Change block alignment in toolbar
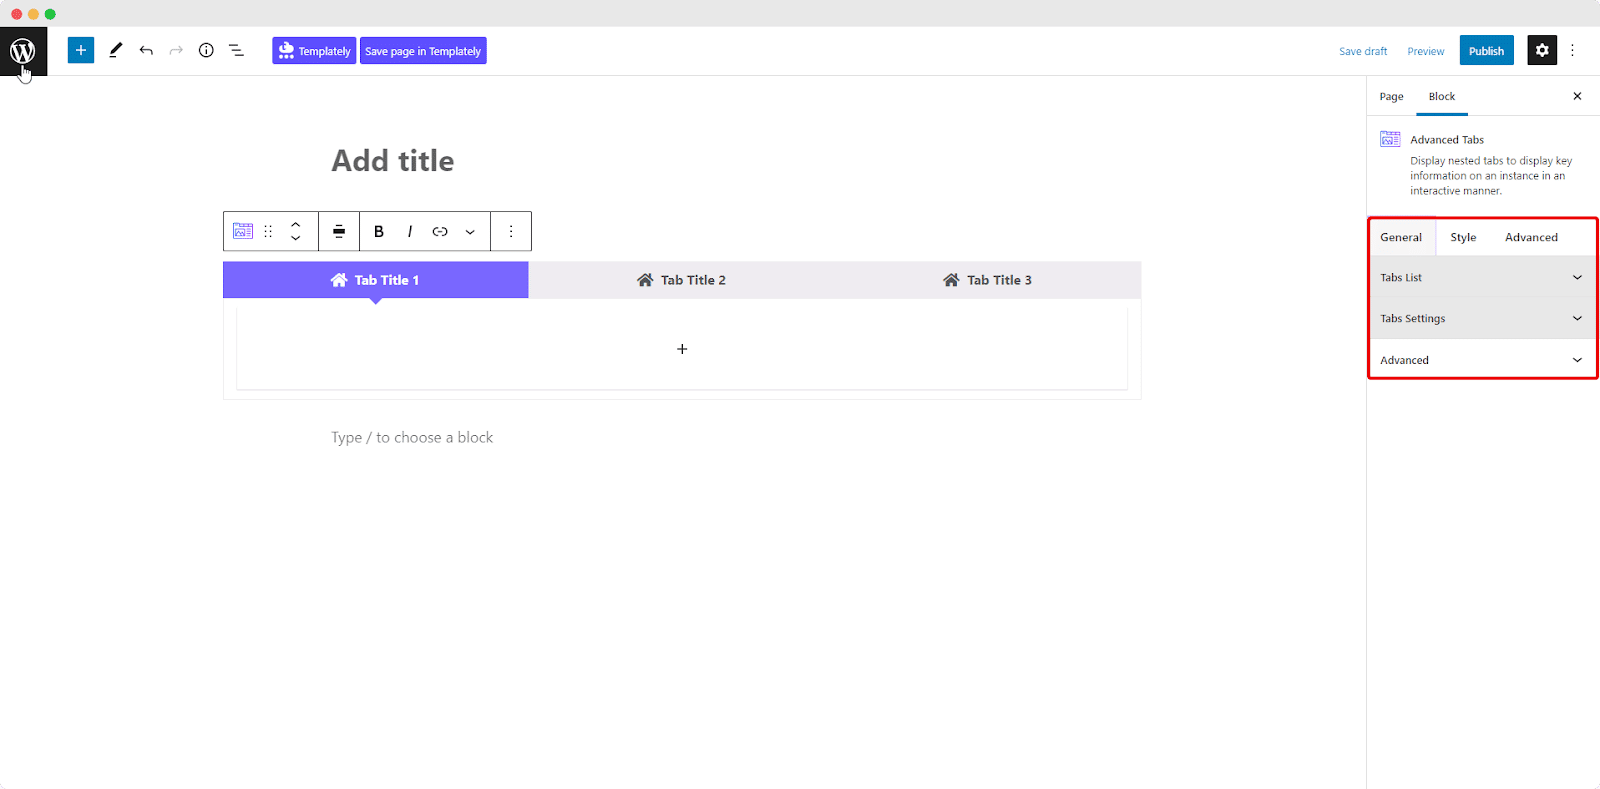Image resolution: width=1600 pixels, height=789 pixels. tap(339, 231)
